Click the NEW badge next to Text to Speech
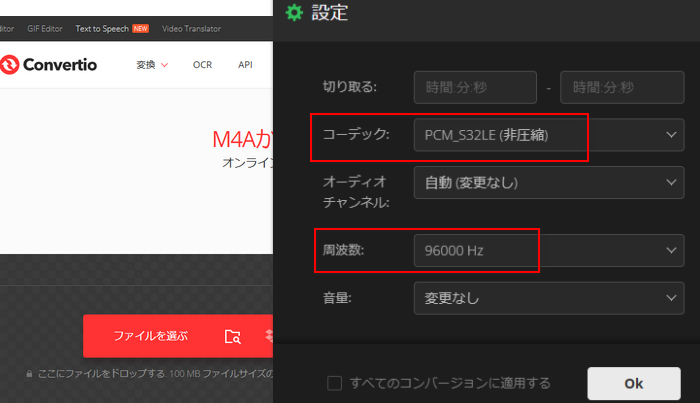Image resolution: width=700 pixels, height=403 pixels. point(141,29)
